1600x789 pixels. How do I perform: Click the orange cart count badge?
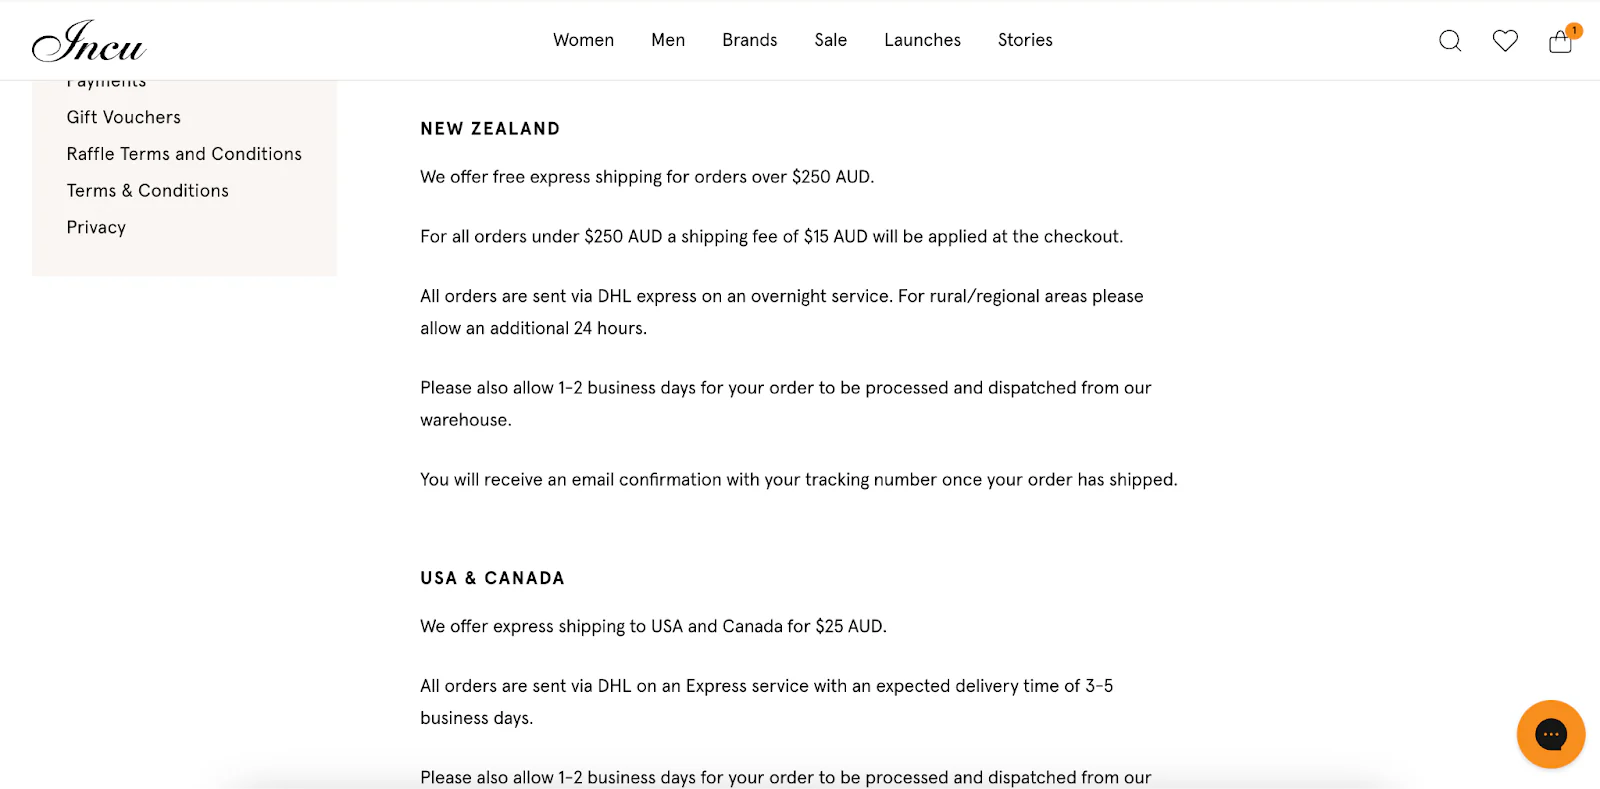(x=1574, y=30)
